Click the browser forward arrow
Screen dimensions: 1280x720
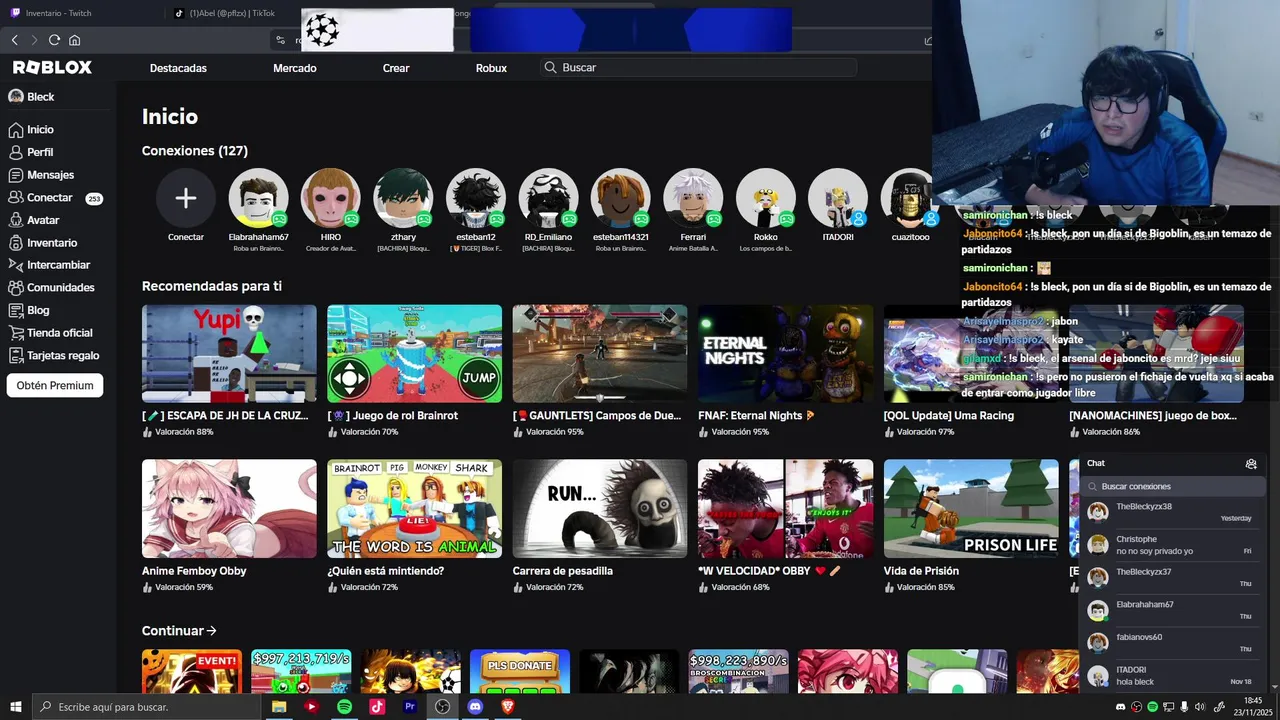(x=34, y=40)
